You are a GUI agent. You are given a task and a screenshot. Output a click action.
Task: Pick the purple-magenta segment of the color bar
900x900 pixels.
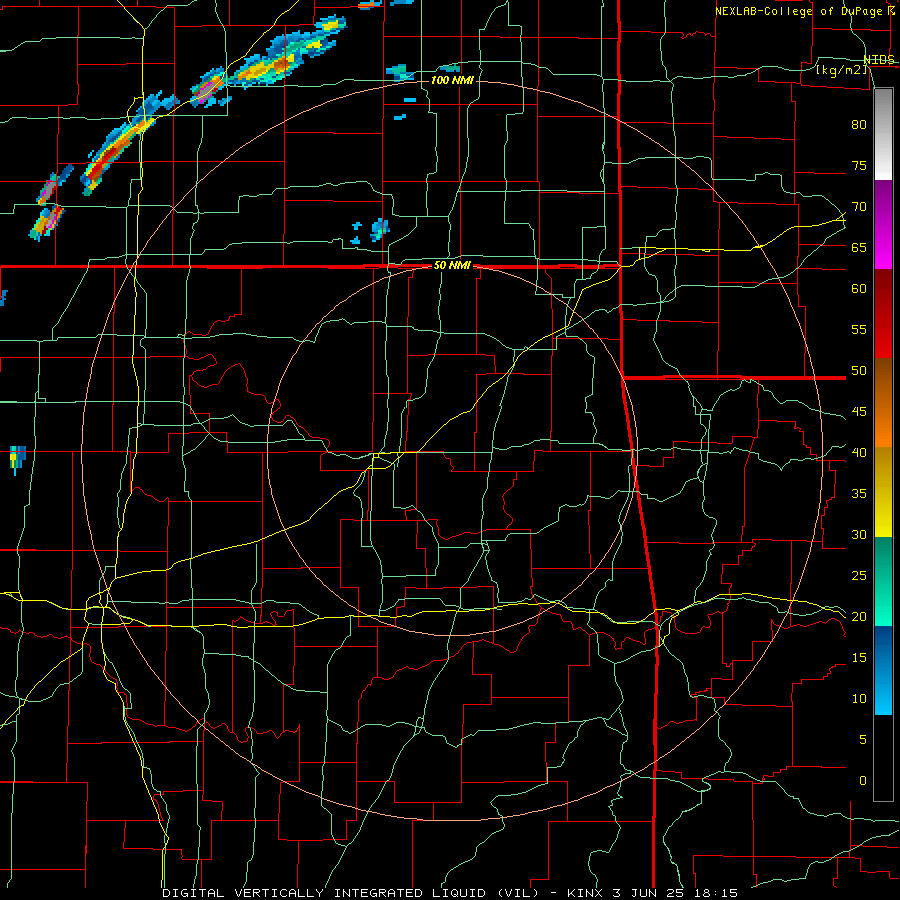click(x=883, y=225)
